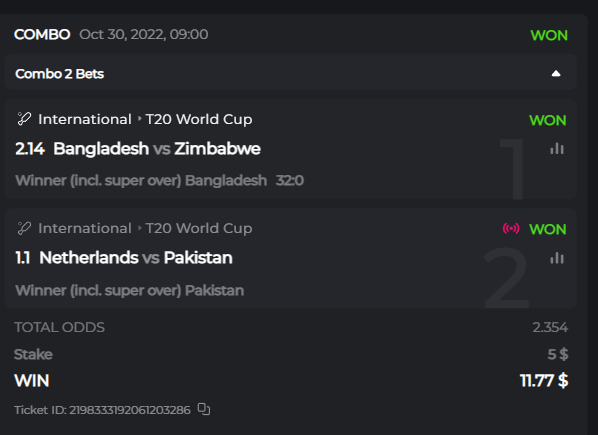Click the 1.1 odds value
Viewport: 598px width, 435px height.
[x=23, y=258]
